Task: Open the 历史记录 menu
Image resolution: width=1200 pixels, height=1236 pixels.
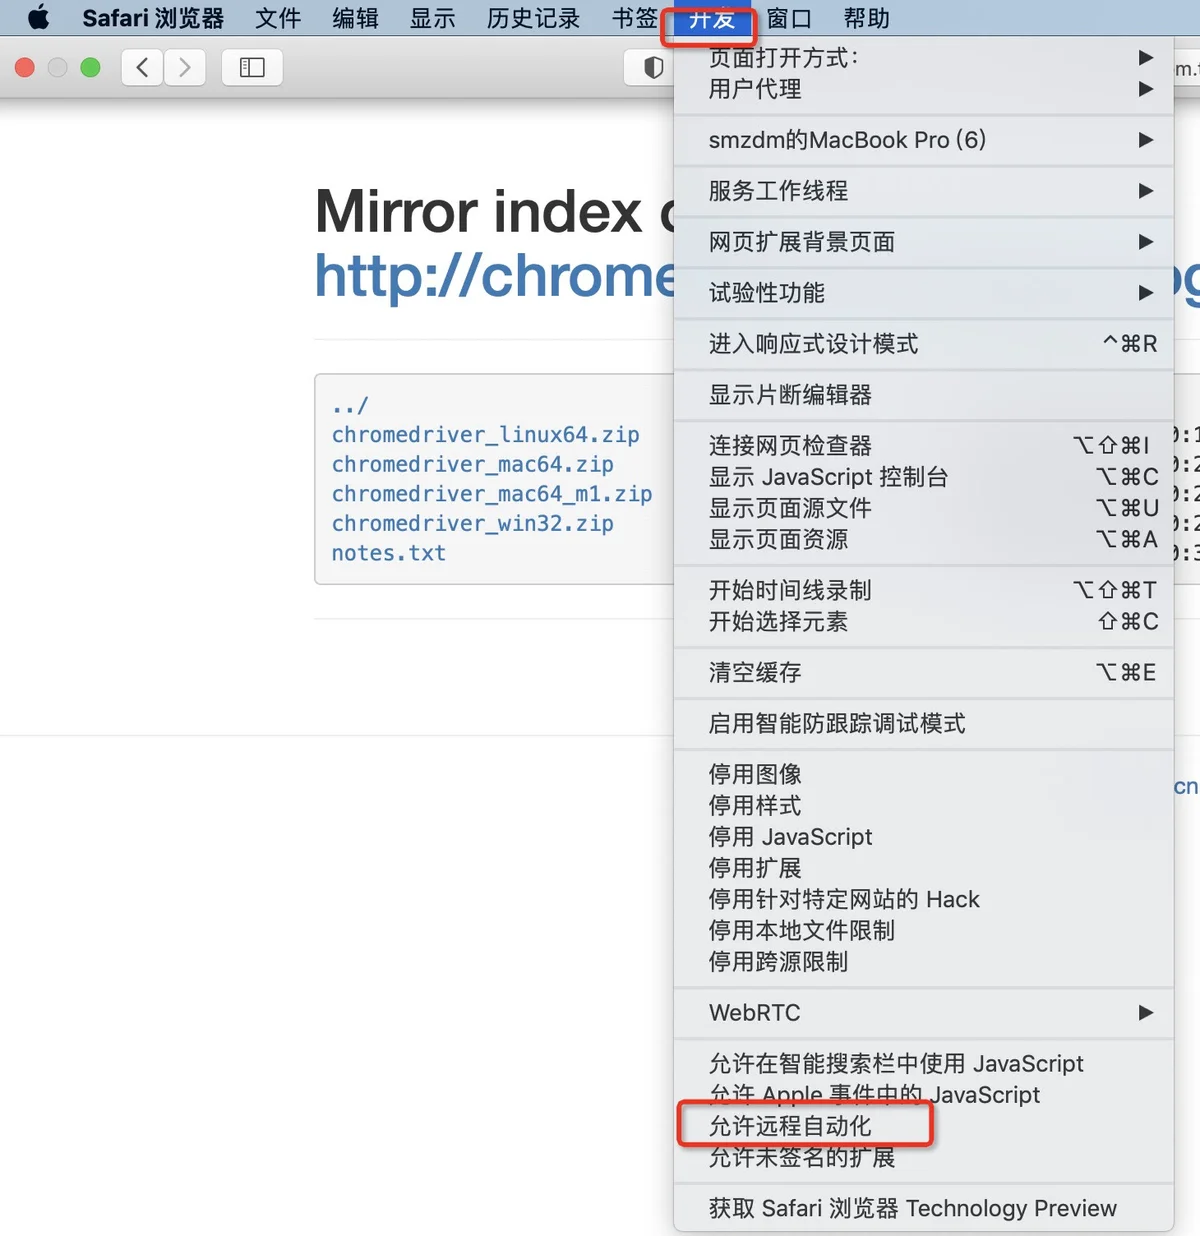Action: coord(533,18)
